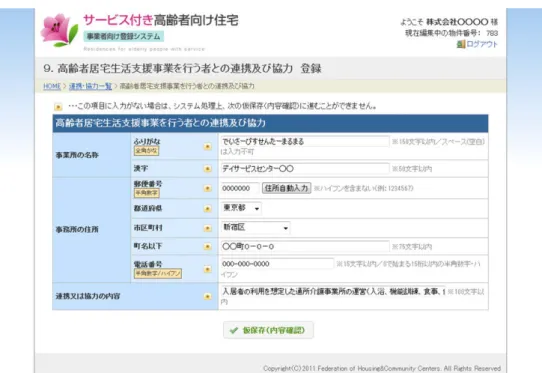Focus the 郵便番号 postal code field
Viewport: 542px width, 373px height.
point(240,188)
